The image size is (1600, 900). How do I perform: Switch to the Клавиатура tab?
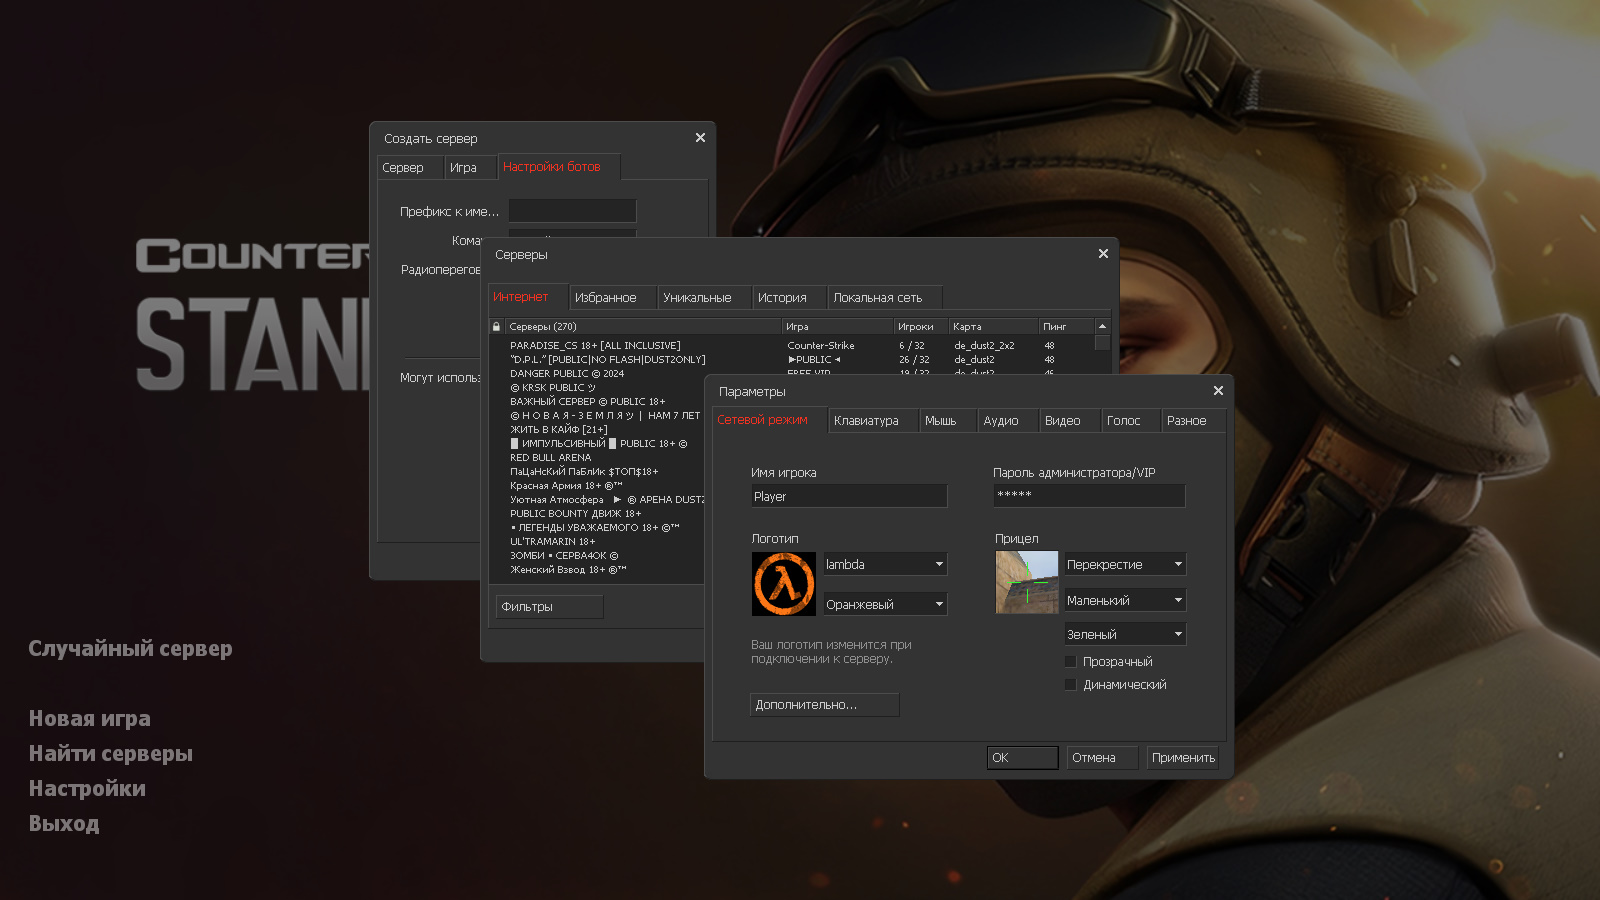(x=866, y=421)
